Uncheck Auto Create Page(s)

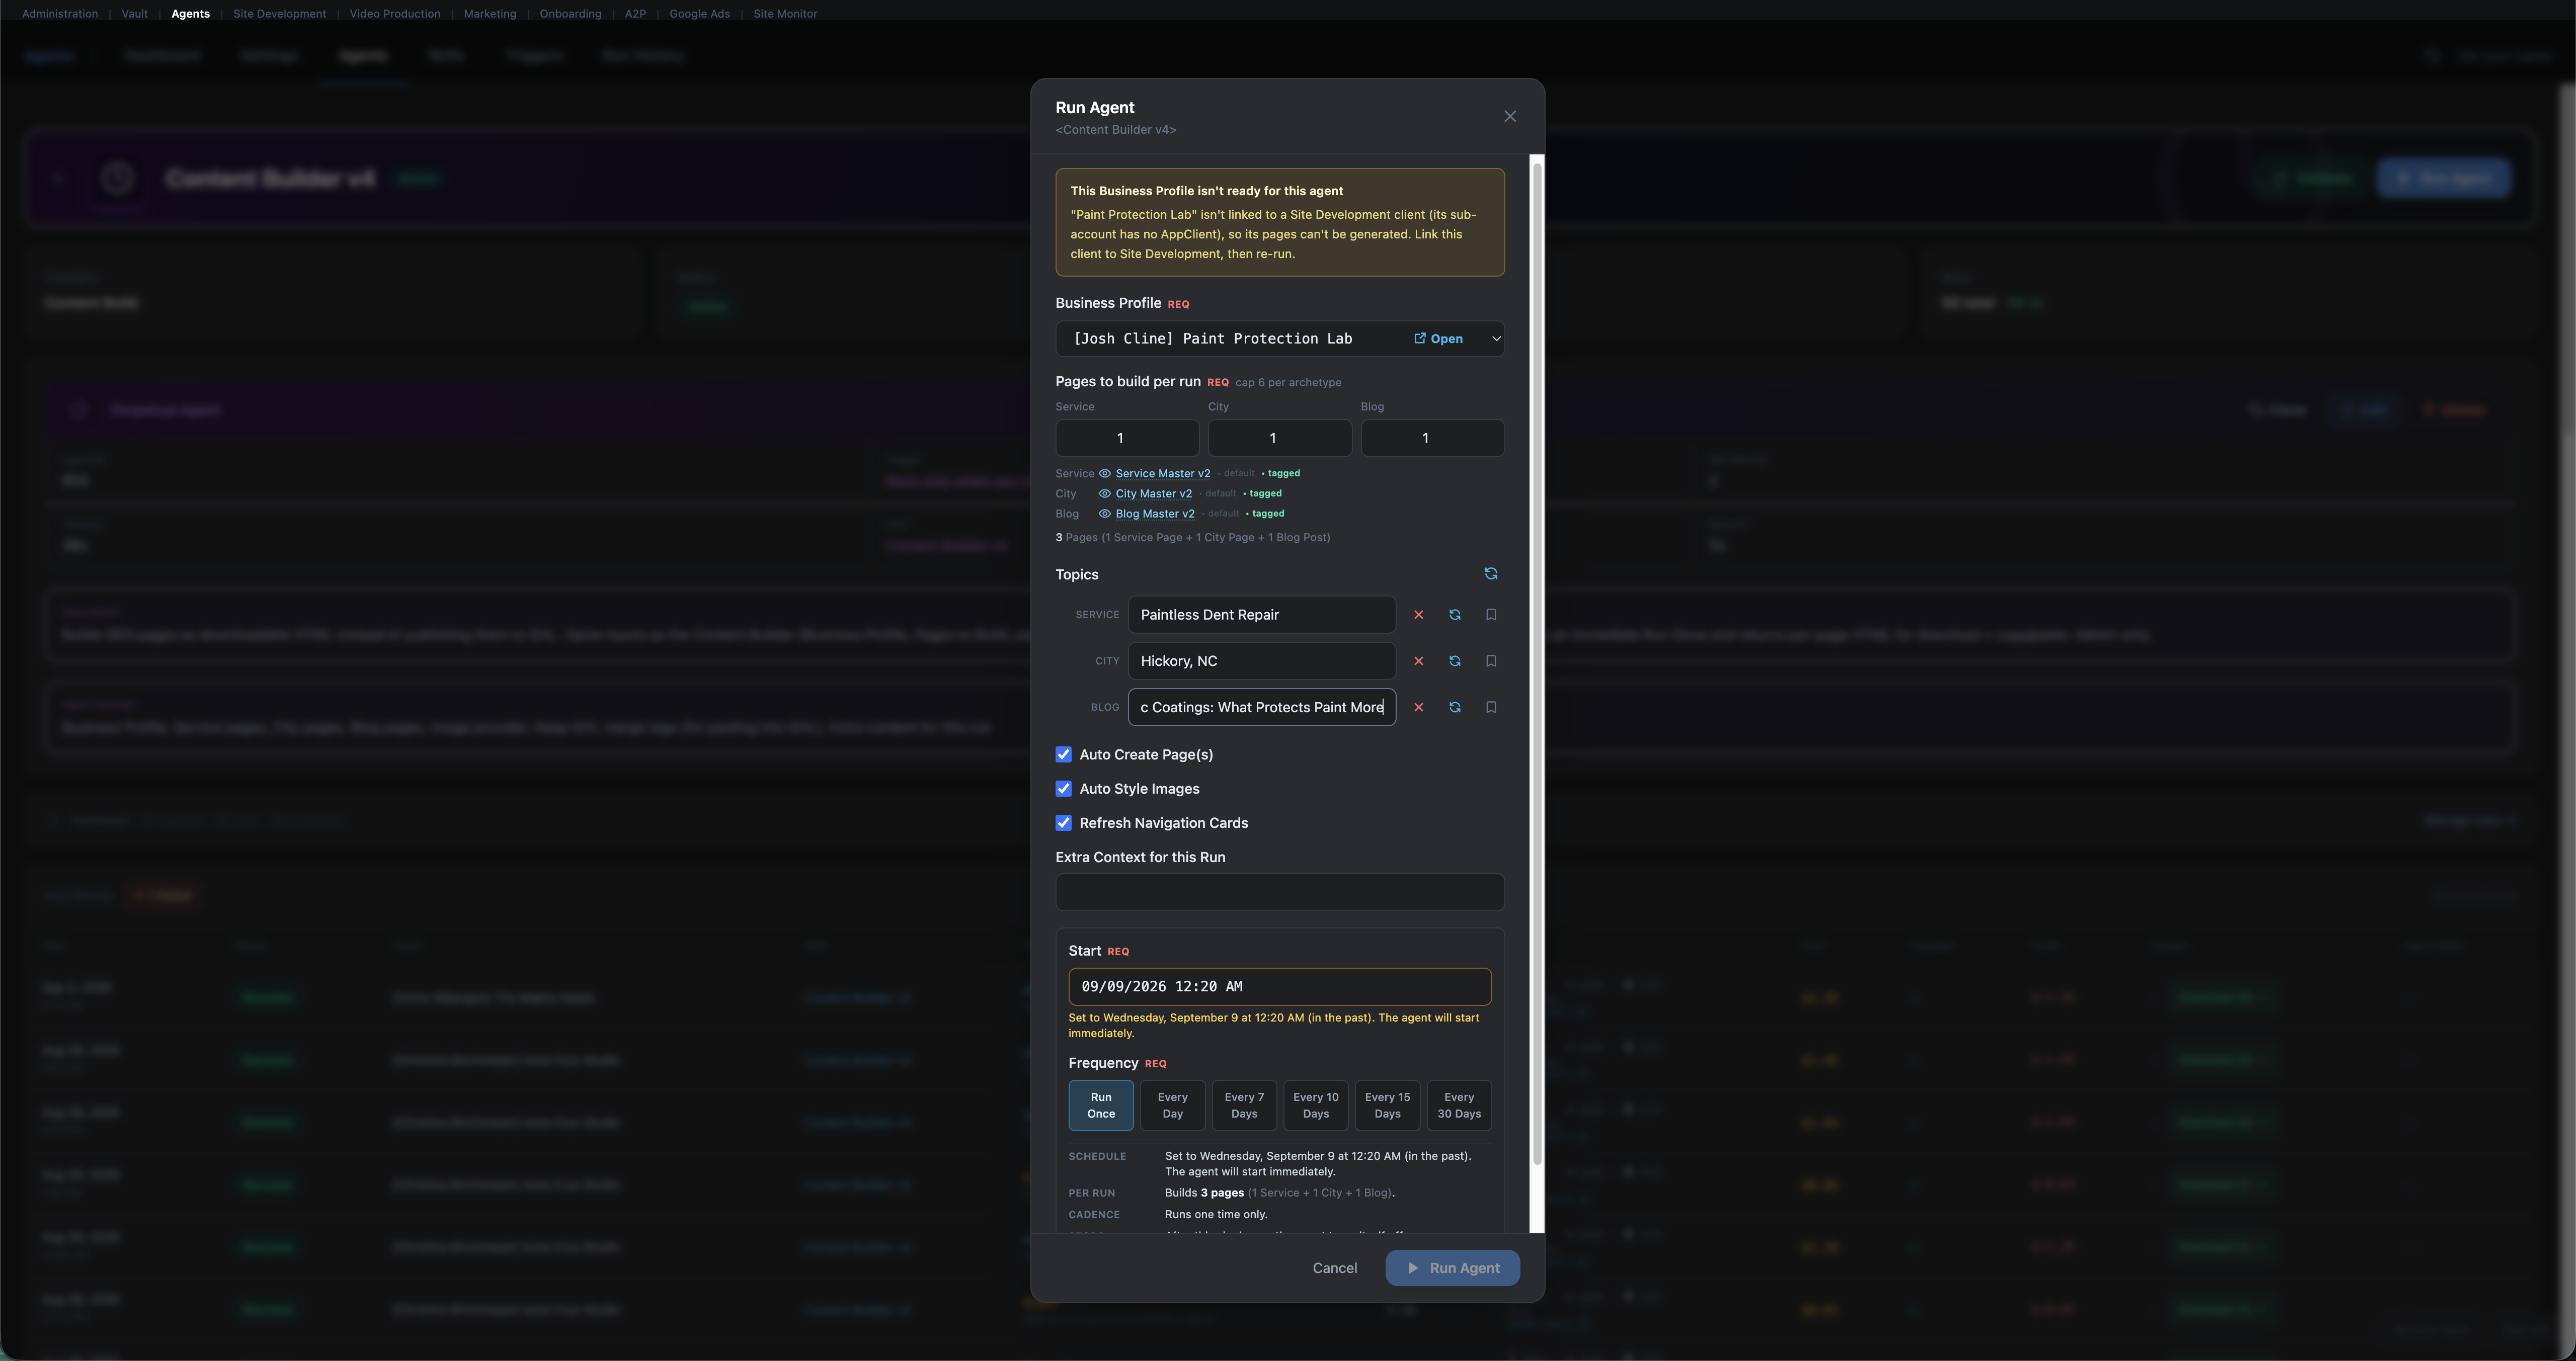click(1063, 755)
